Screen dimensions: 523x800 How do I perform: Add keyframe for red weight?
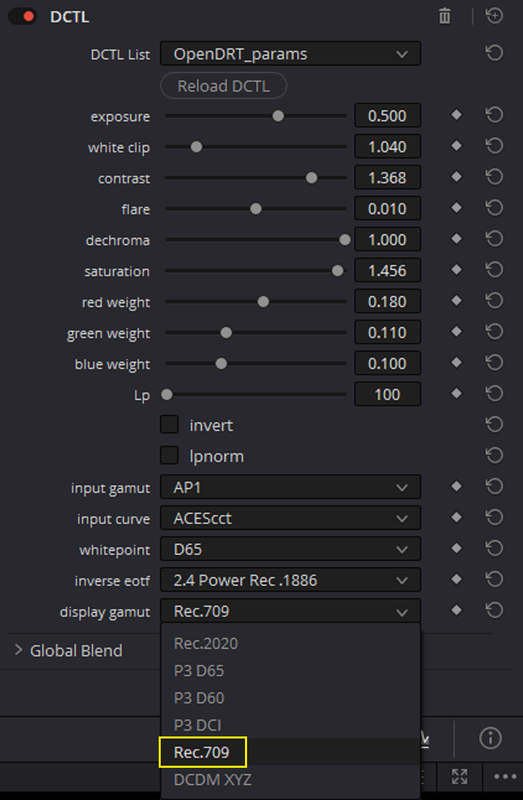click(457, 301)
